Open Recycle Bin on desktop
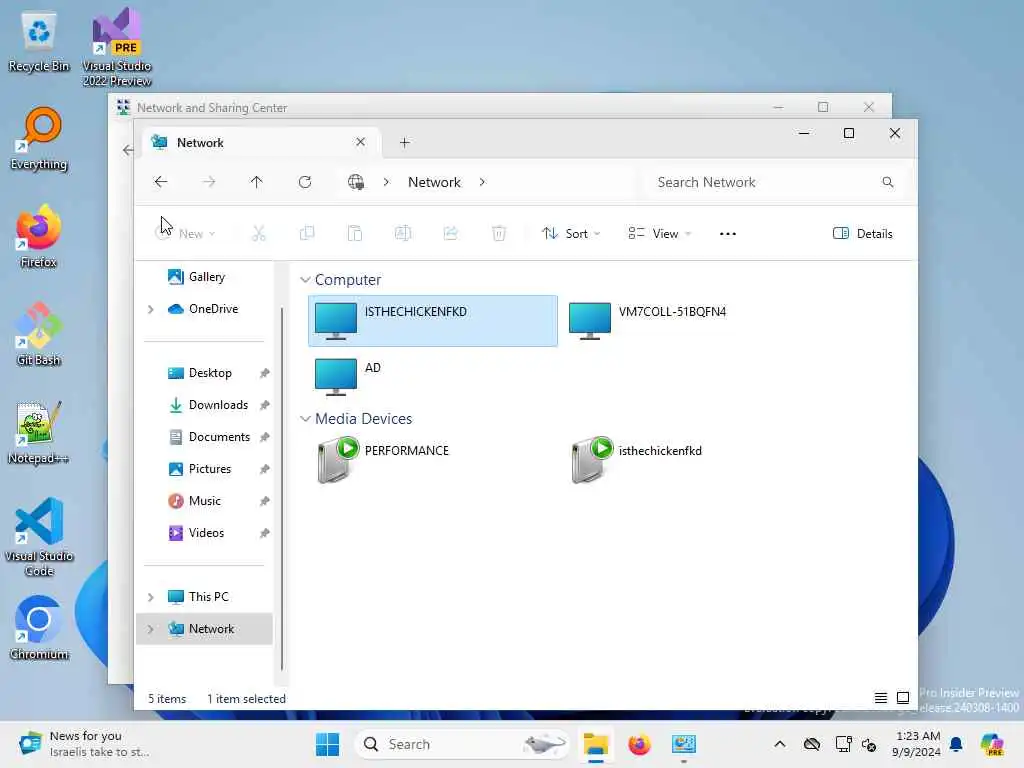1024x768 pixels. pyautogui.click(x=39, y=41)
